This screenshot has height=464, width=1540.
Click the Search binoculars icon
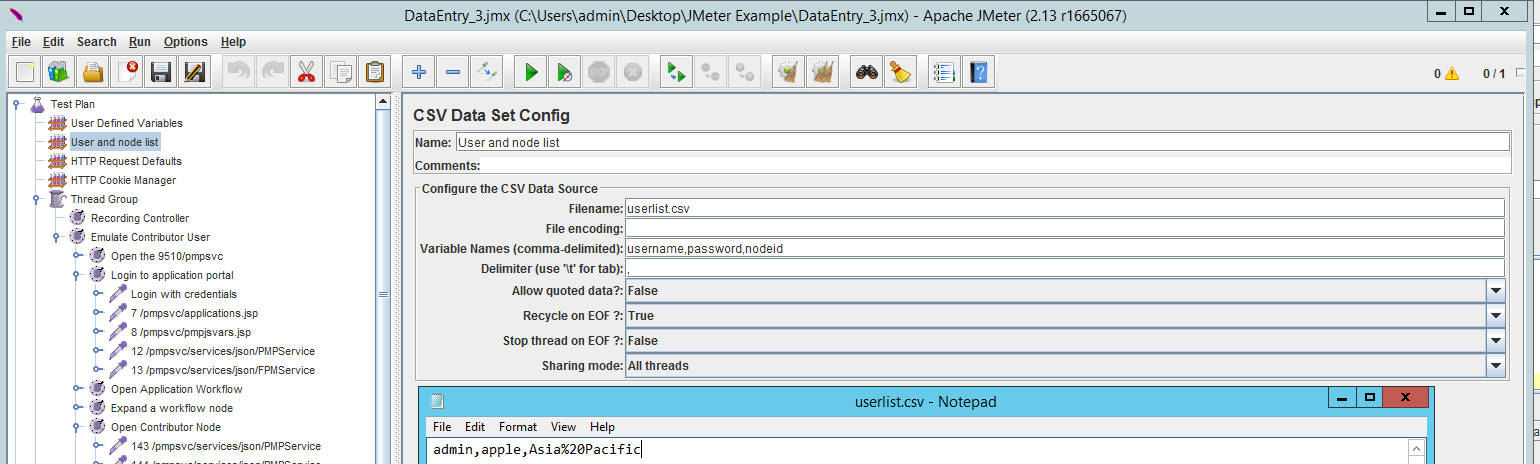point(867,72)
